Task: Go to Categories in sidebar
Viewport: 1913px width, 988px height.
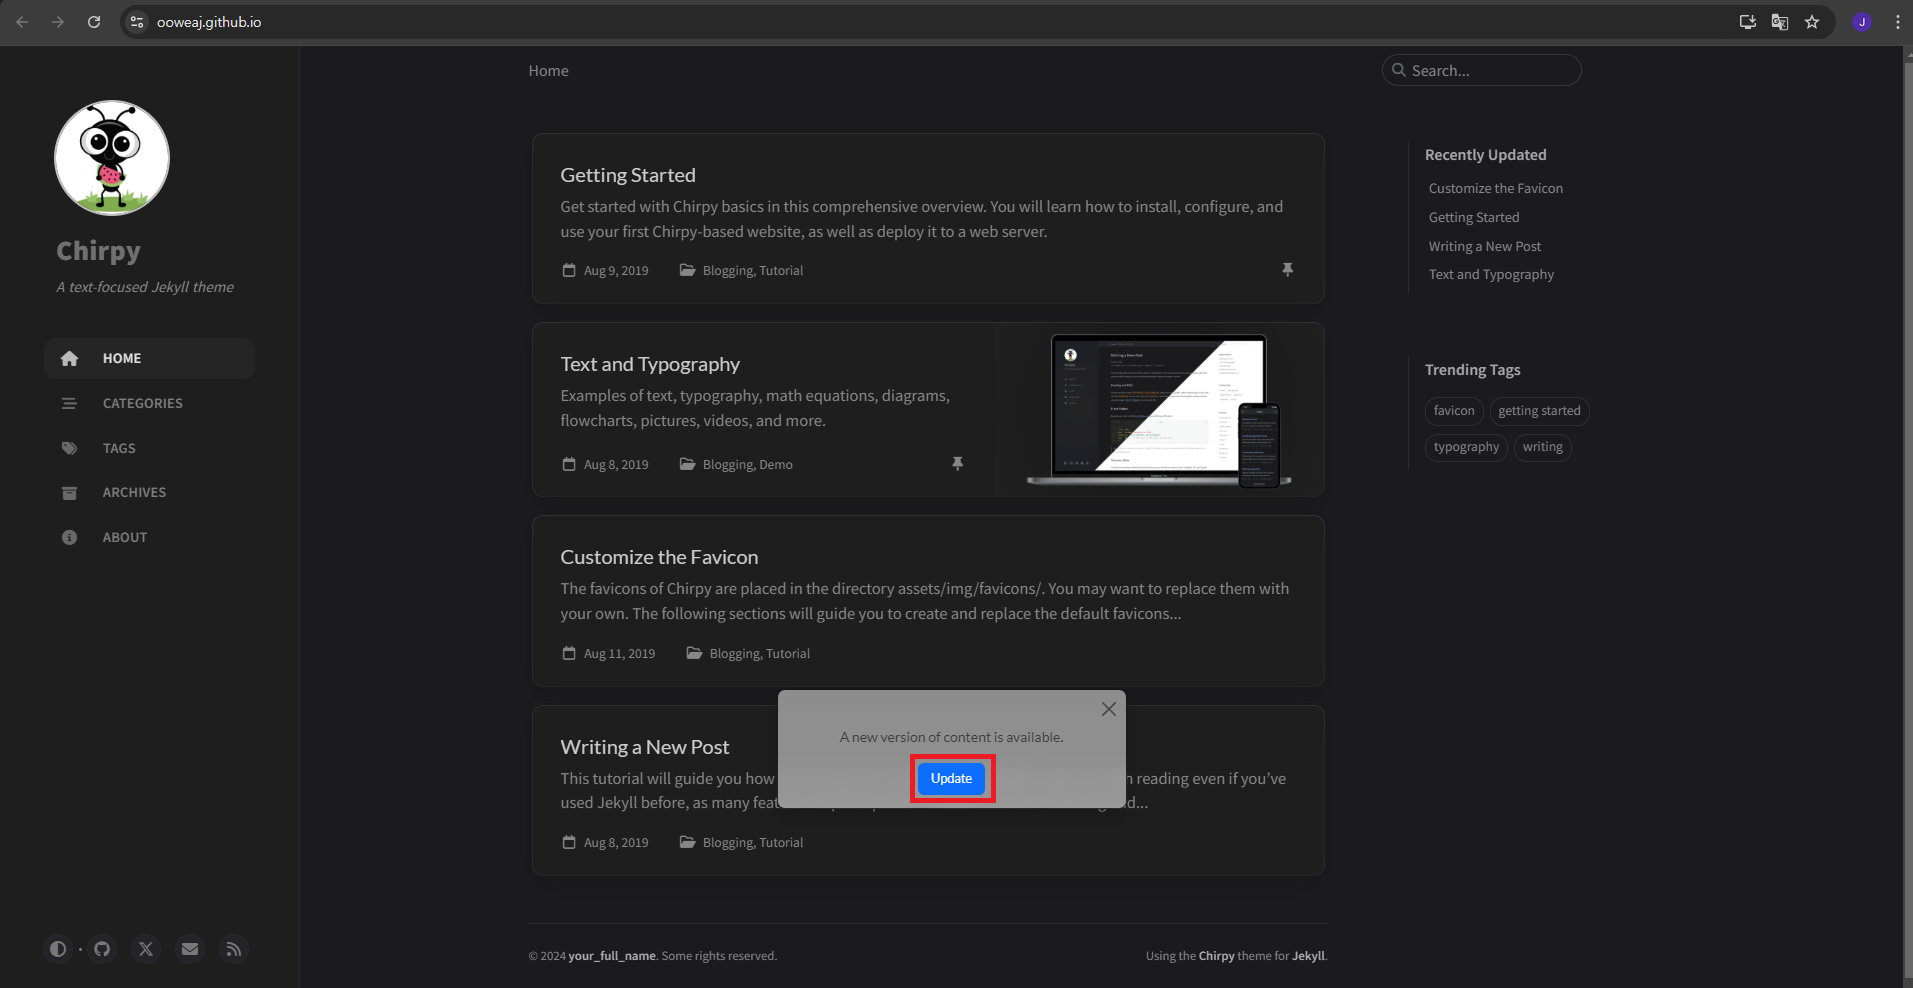Action: 142,403
